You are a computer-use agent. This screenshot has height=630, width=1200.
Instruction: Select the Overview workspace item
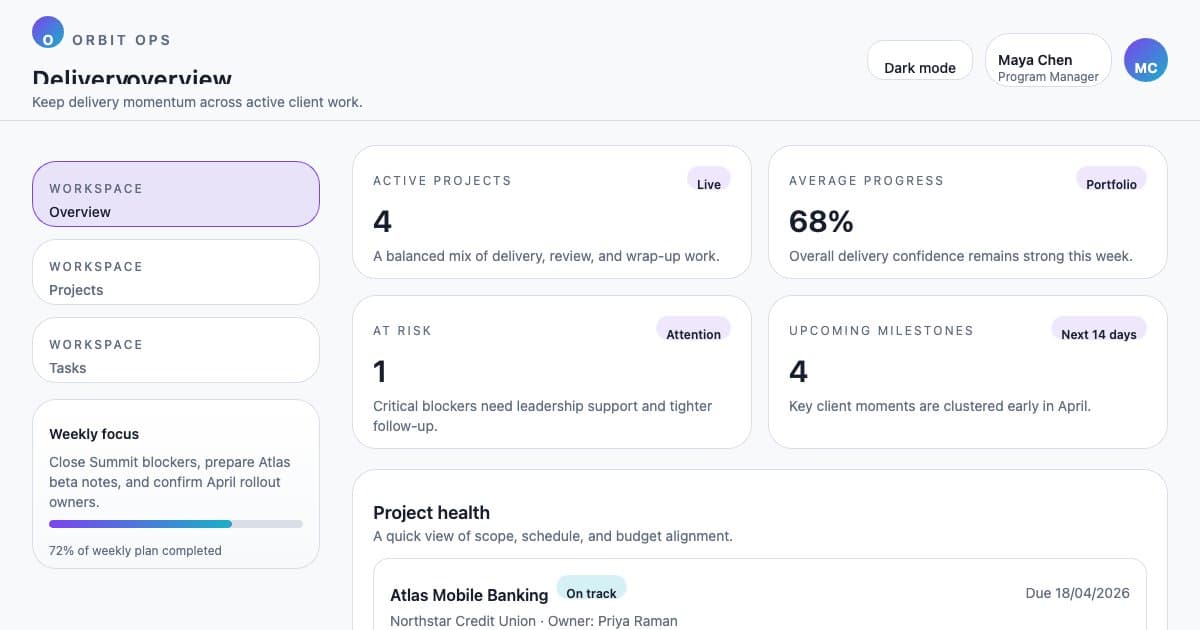[x=176, y=194]
